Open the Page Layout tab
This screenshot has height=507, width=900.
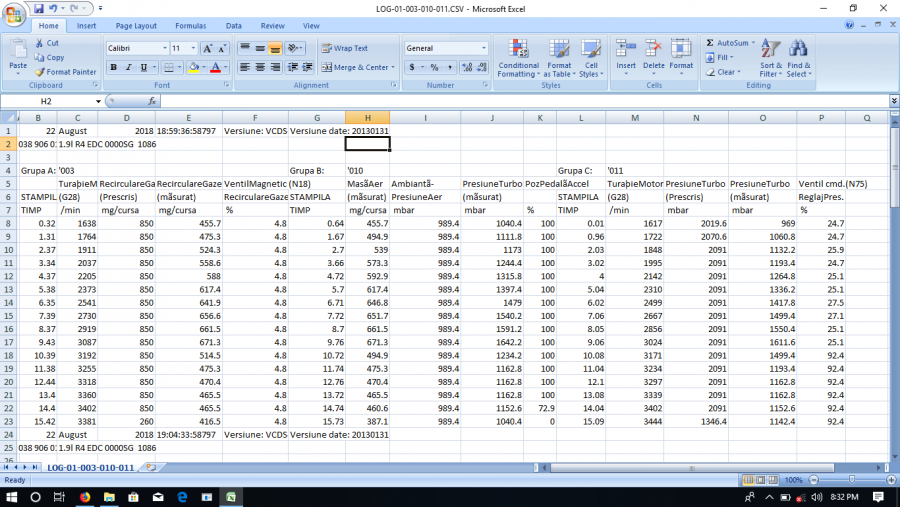point(136,25)
